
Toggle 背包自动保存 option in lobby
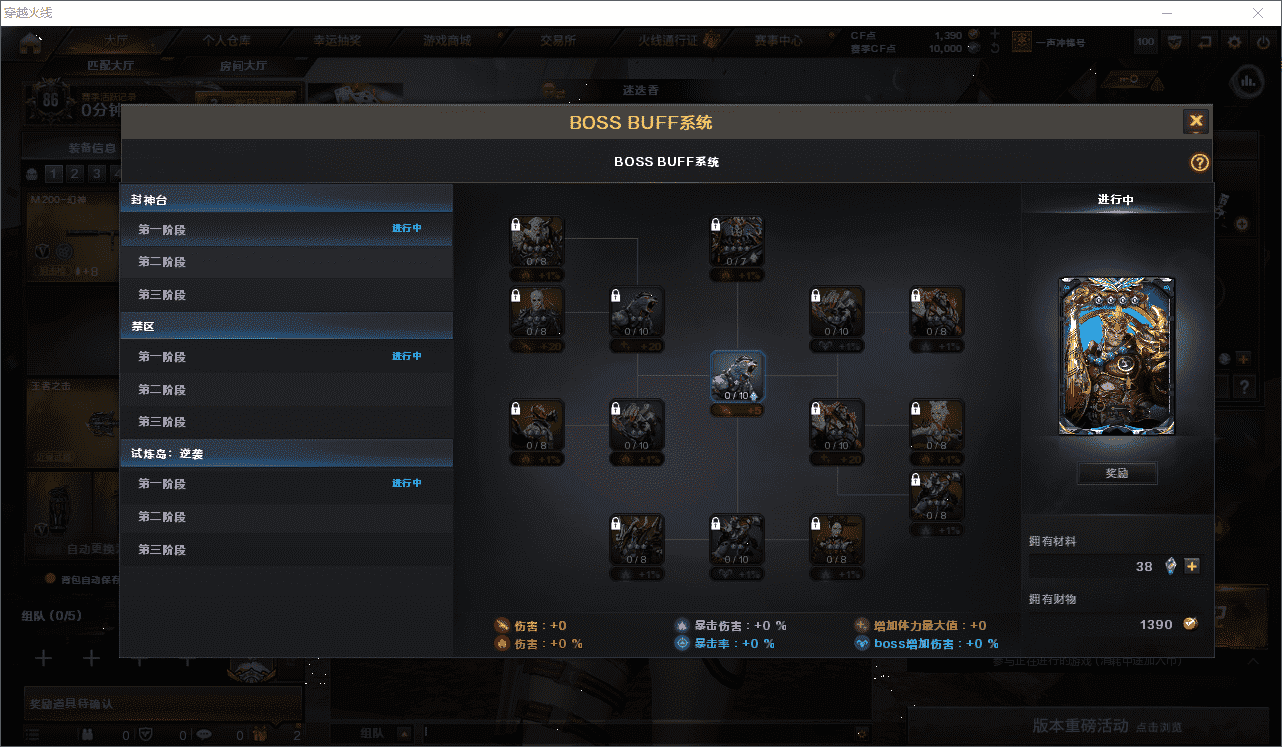pos(50,578)
